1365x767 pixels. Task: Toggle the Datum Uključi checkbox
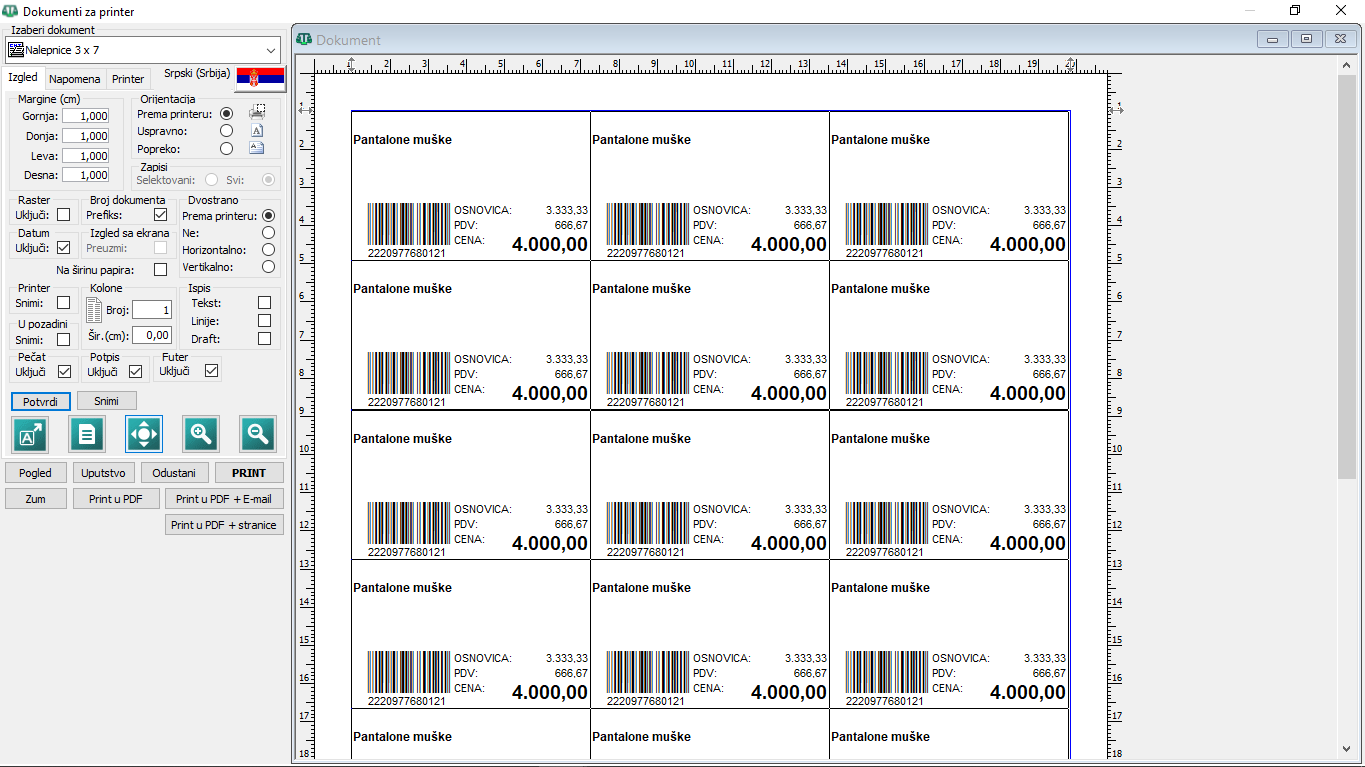[64, 247]
